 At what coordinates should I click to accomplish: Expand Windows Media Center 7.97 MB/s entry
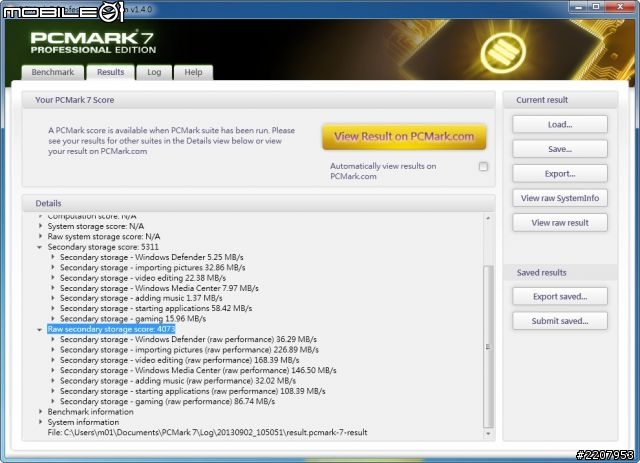53,288
